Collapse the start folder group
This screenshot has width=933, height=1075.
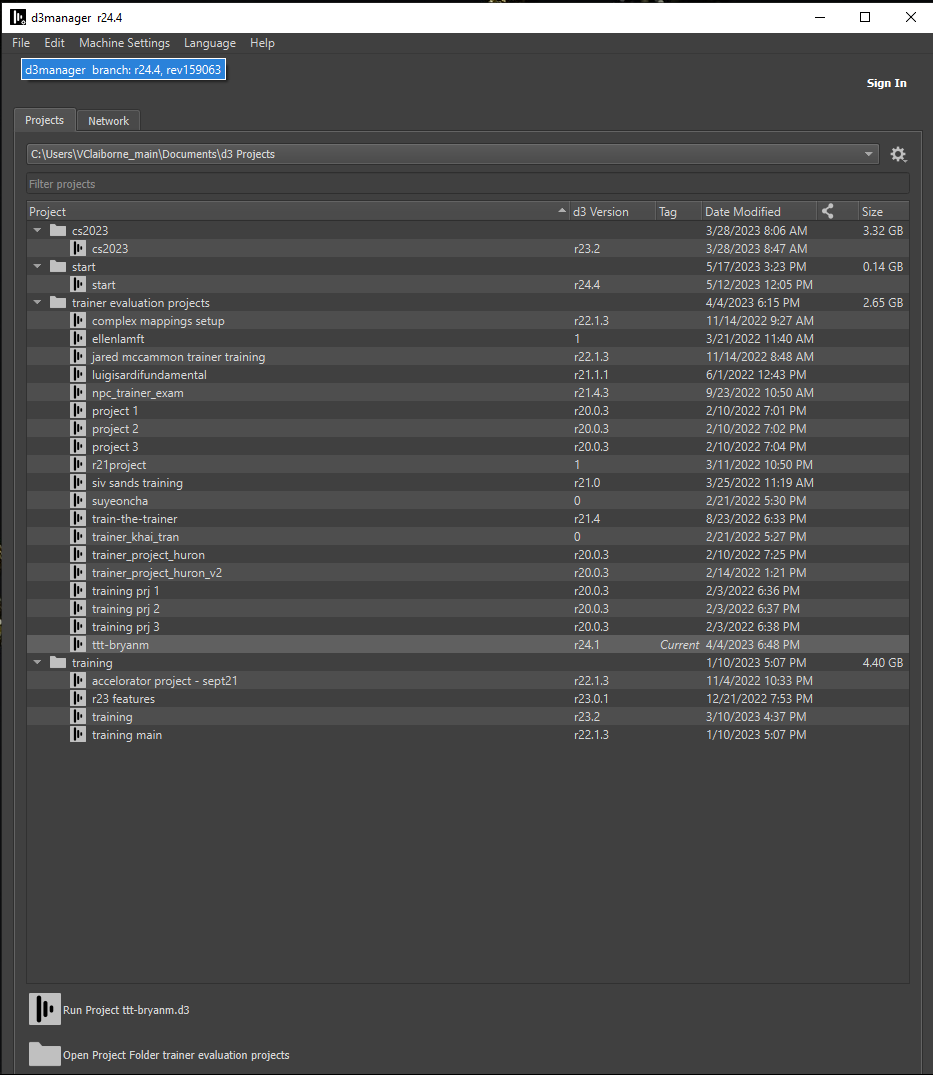point(38,267)
